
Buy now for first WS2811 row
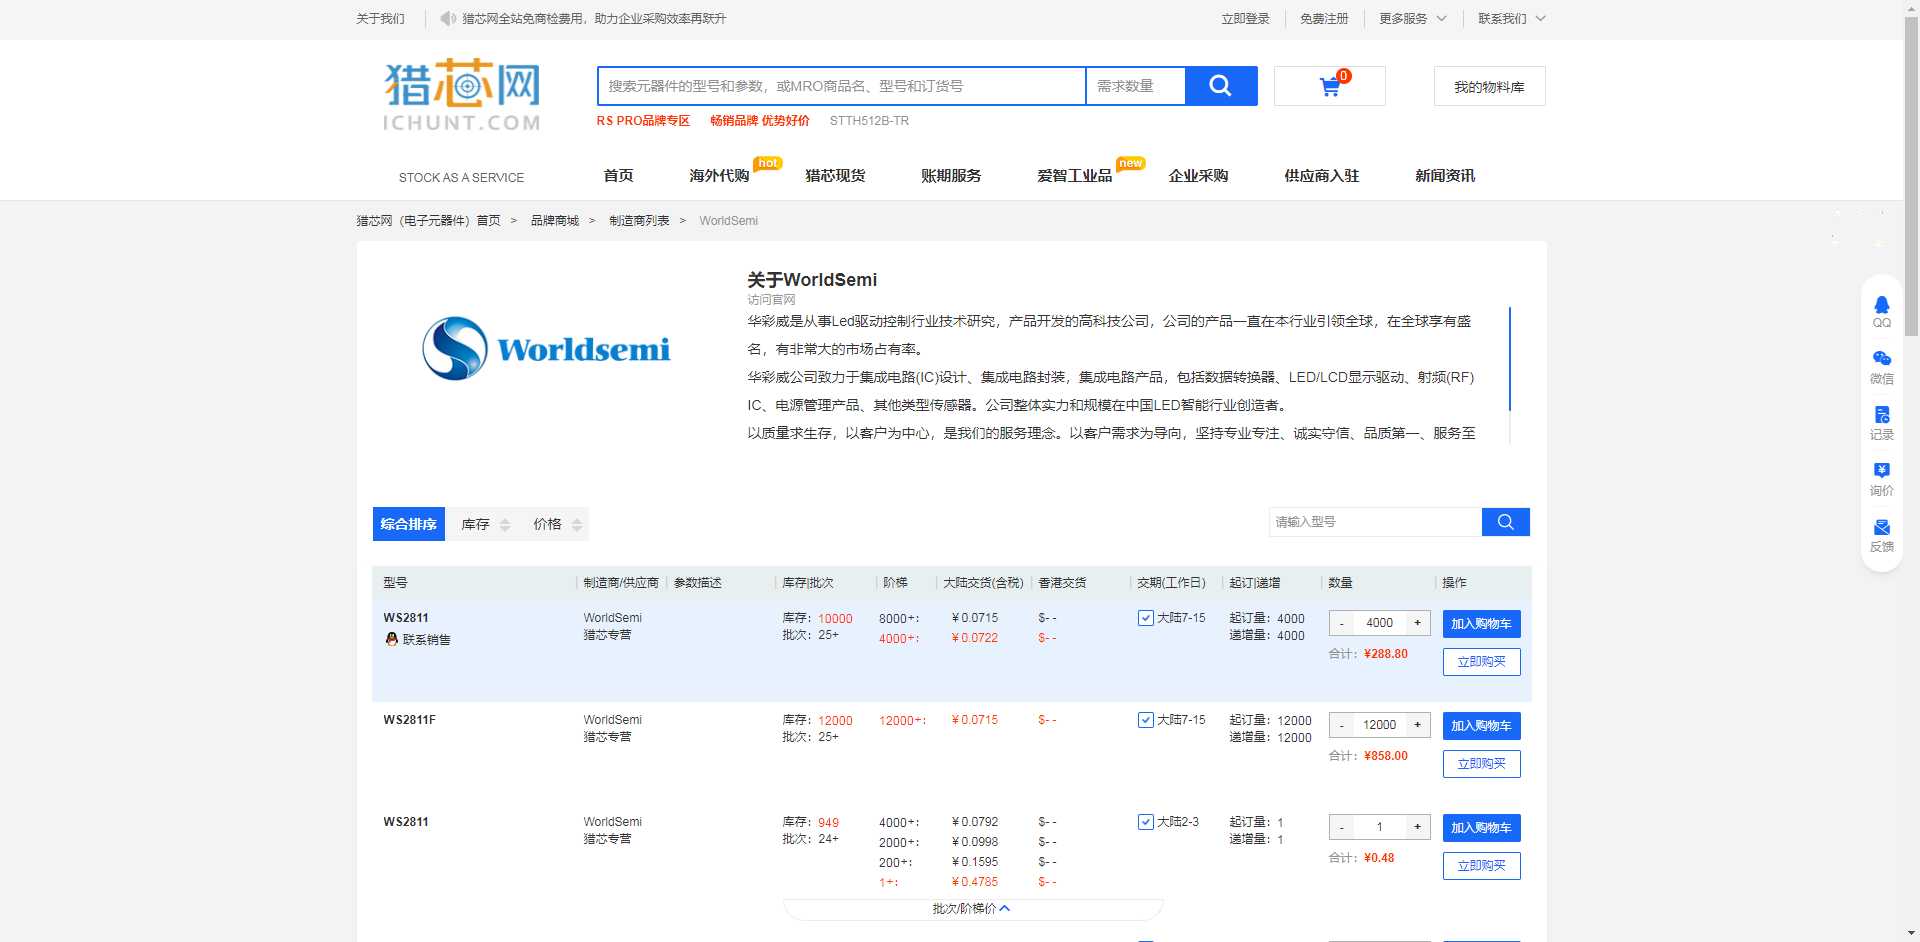[1481, 662]
